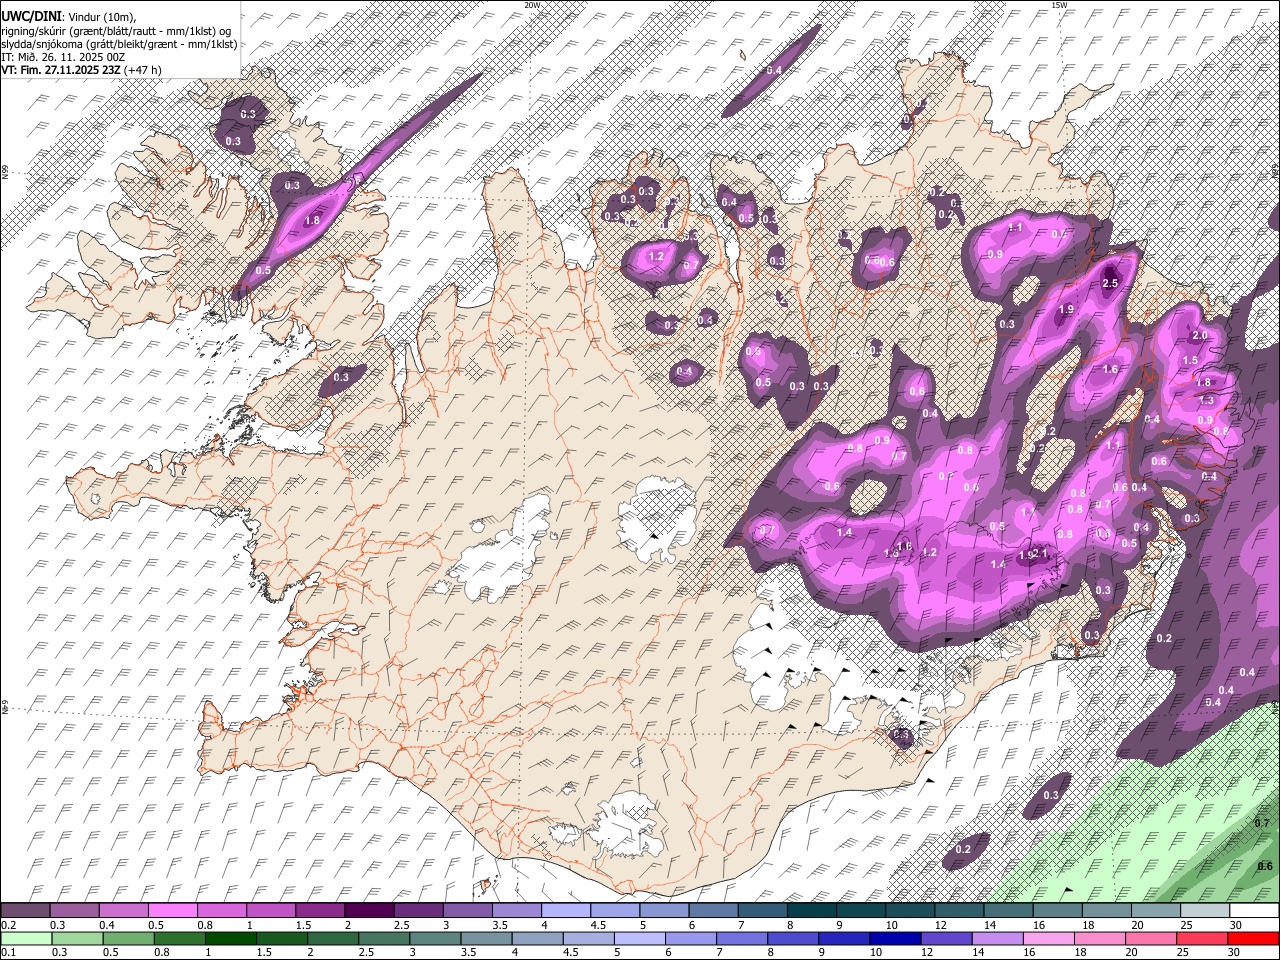Click the 0.6 value in green rain area
This screenshot has width=1280, height=960.
(x=1264, y=866)
